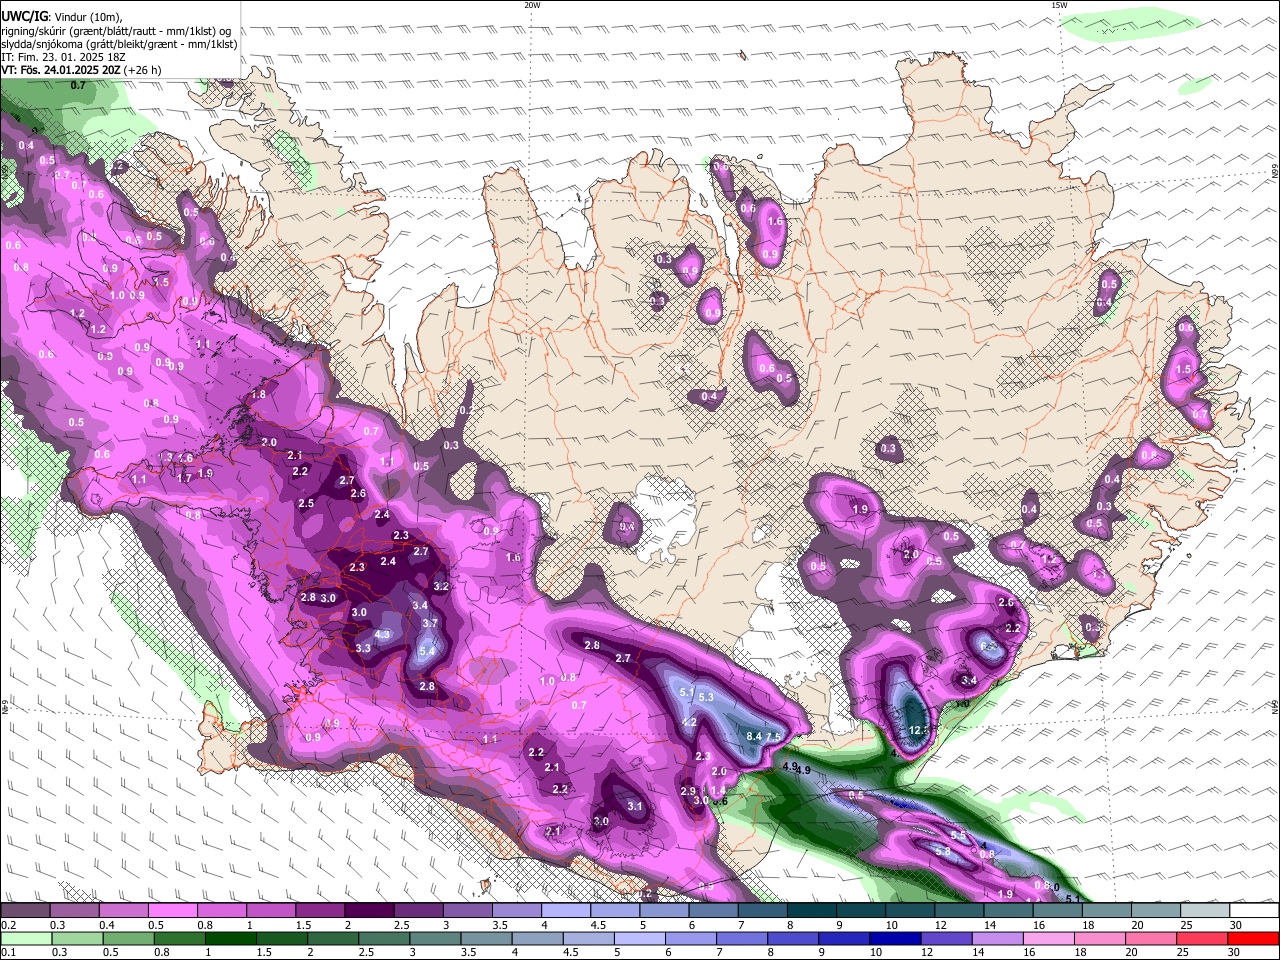
Task: Click the 3.7 precipitation value on the map
Action: (430, 623)
